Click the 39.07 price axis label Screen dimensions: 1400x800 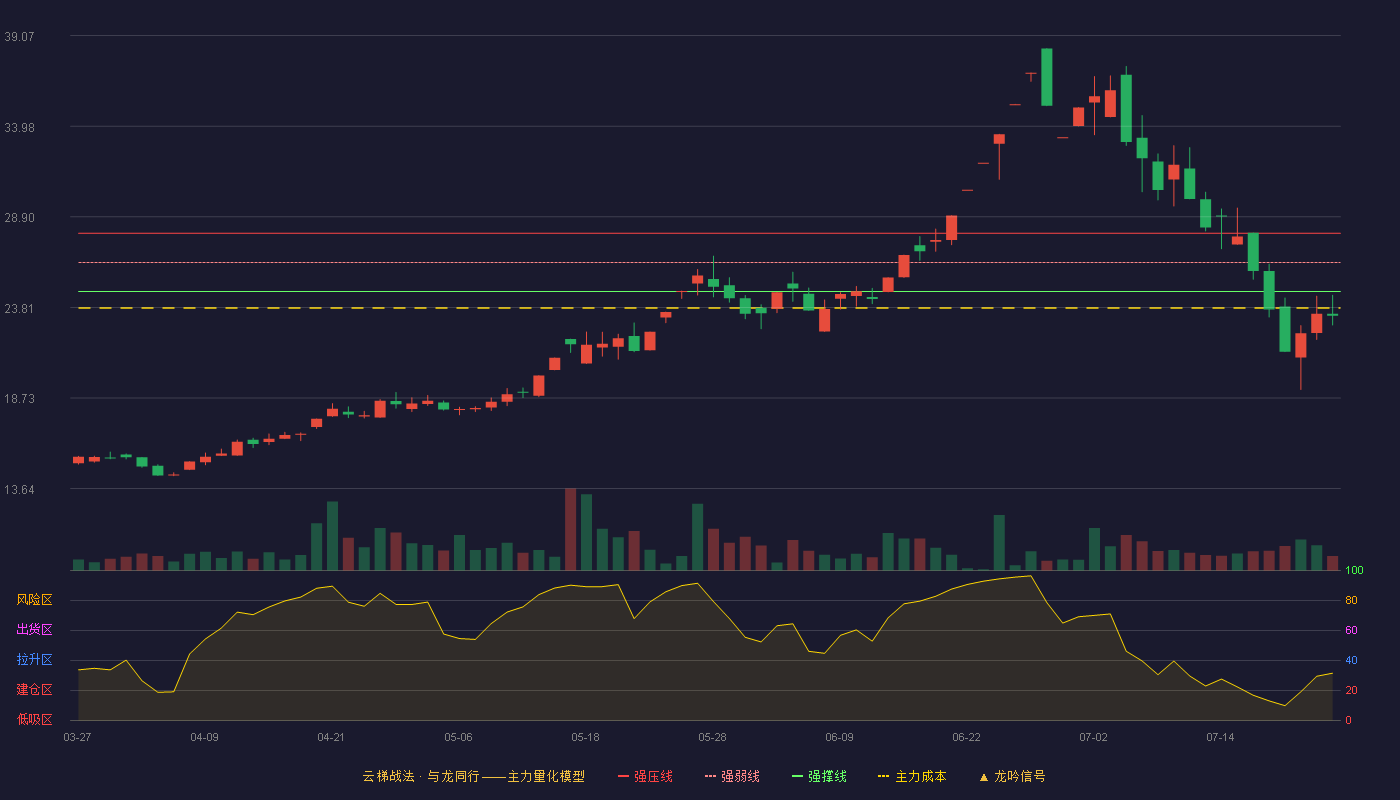(x=19, y=36)
